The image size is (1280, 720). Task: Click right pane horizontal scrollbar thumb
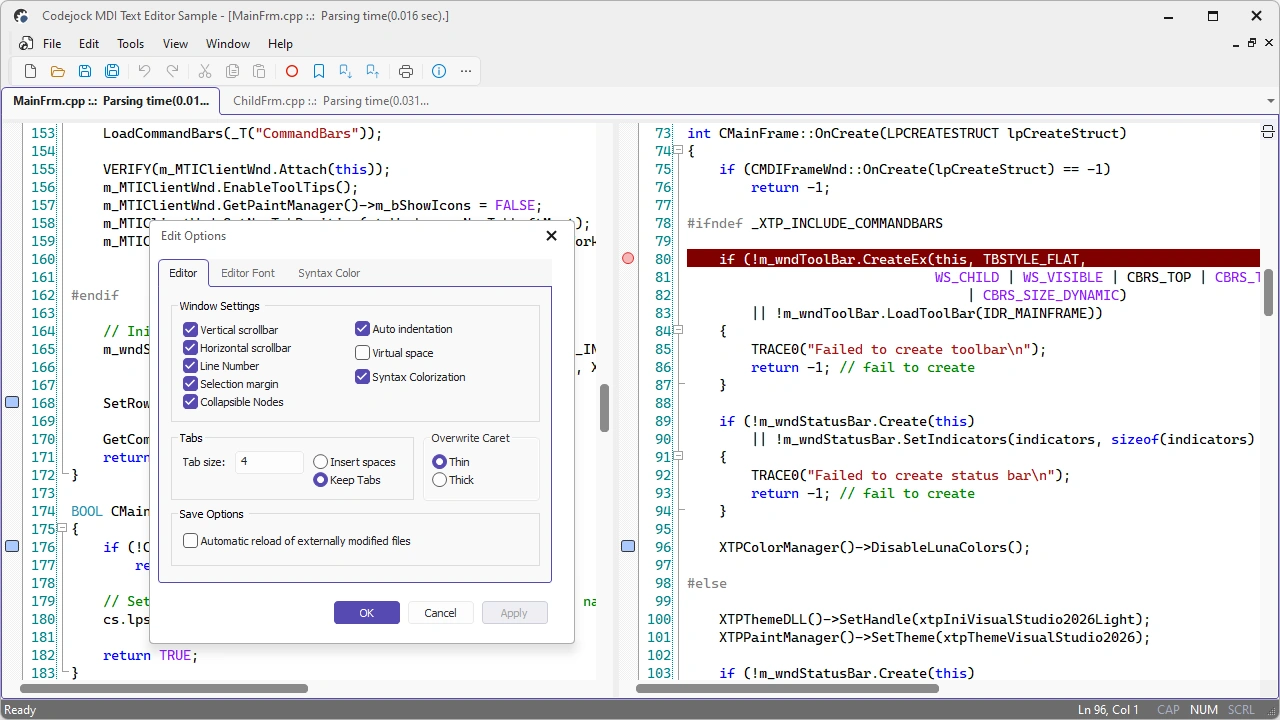[788, 689]
